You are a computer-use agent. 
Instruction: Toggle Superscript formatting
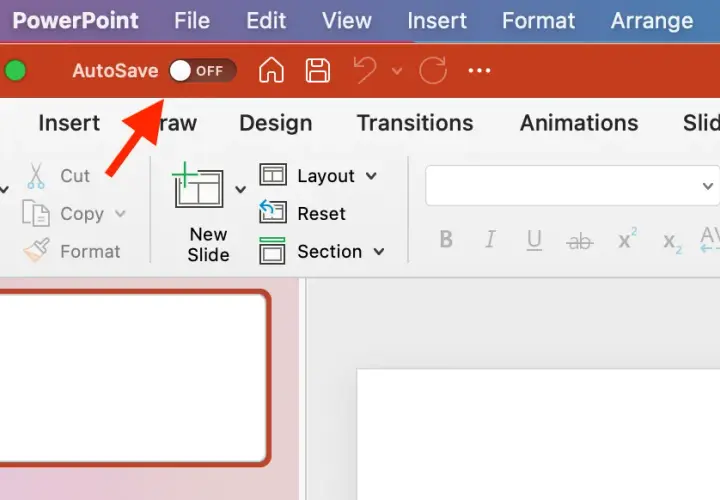point(627,238)
